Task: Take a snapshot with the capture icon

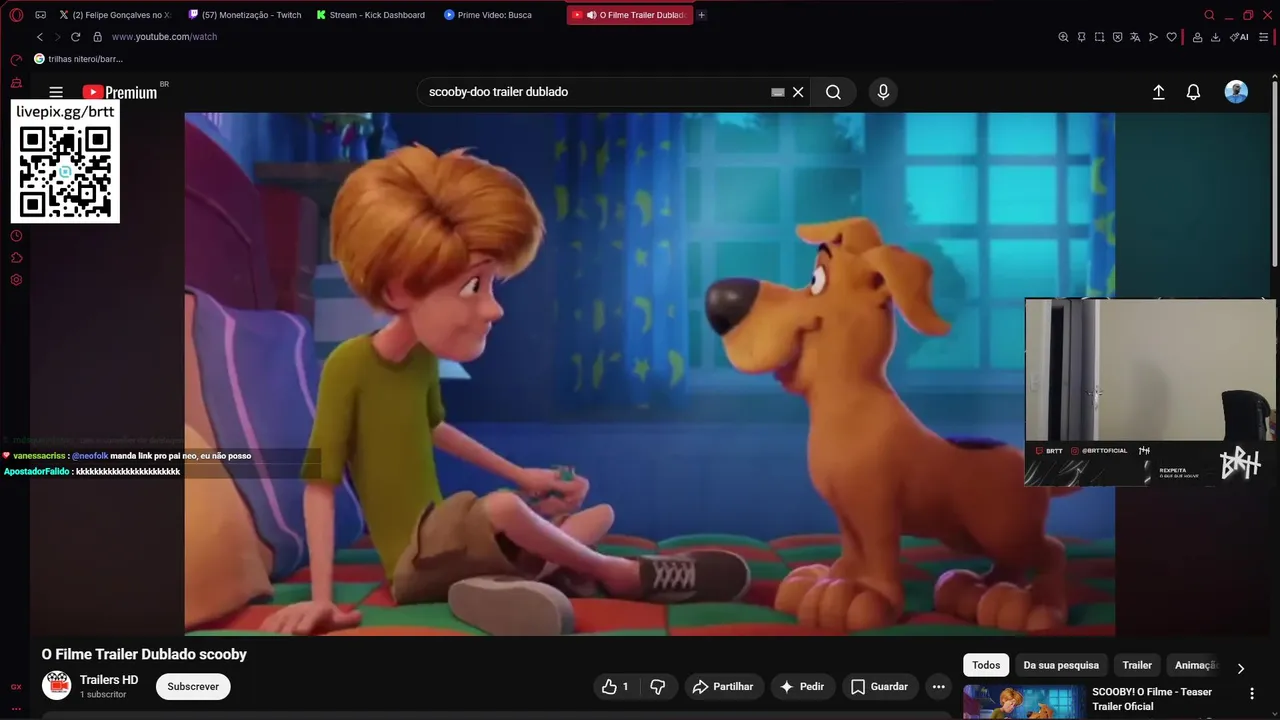Action: 1099,37
